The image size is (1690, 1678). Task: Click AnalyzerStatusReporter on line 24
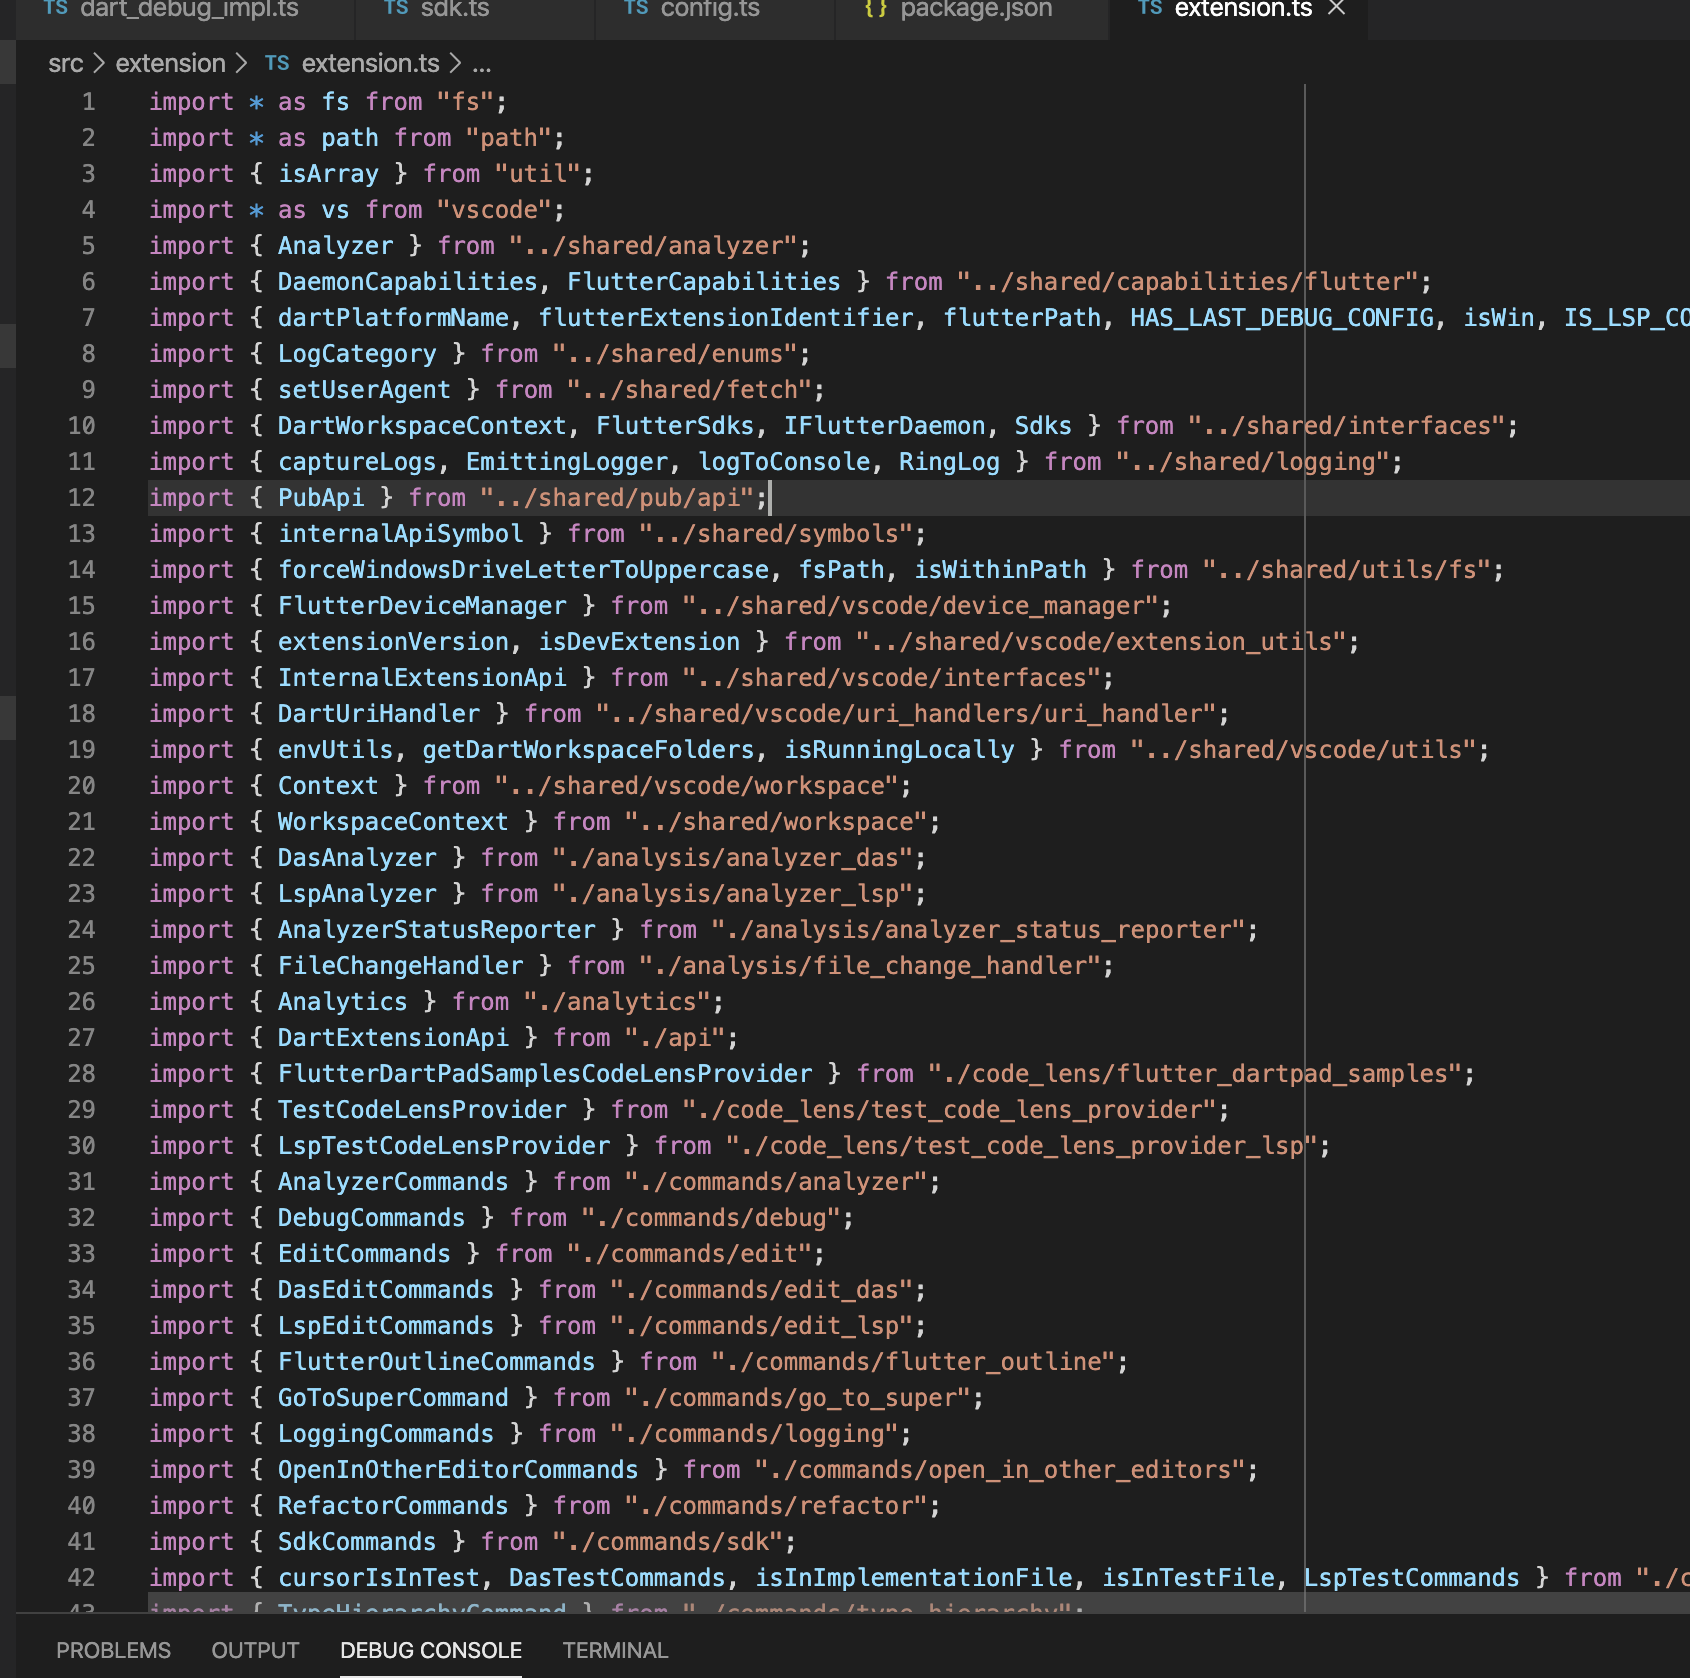437,930
